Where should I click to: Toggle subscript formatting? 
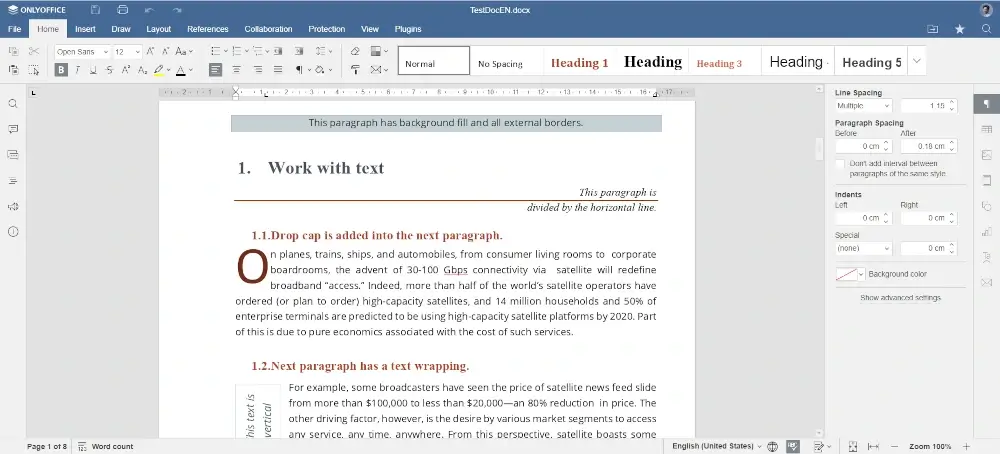pos(142,70)
